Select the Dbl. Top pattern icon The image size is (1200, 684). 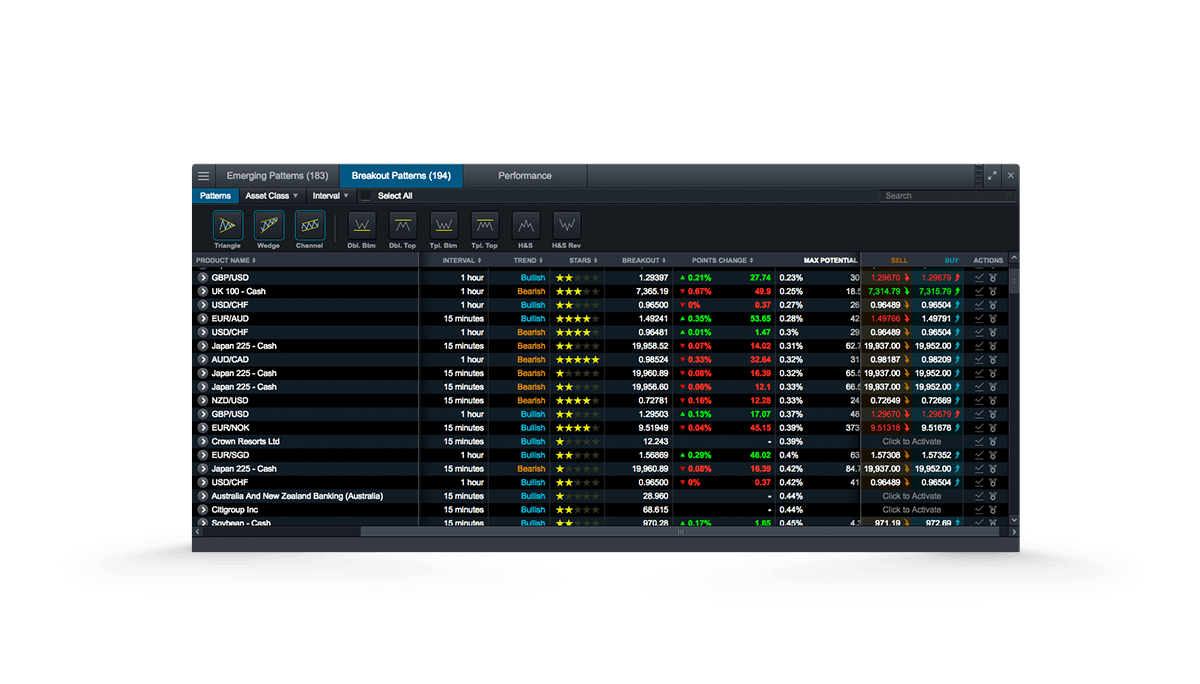point(402,225)
